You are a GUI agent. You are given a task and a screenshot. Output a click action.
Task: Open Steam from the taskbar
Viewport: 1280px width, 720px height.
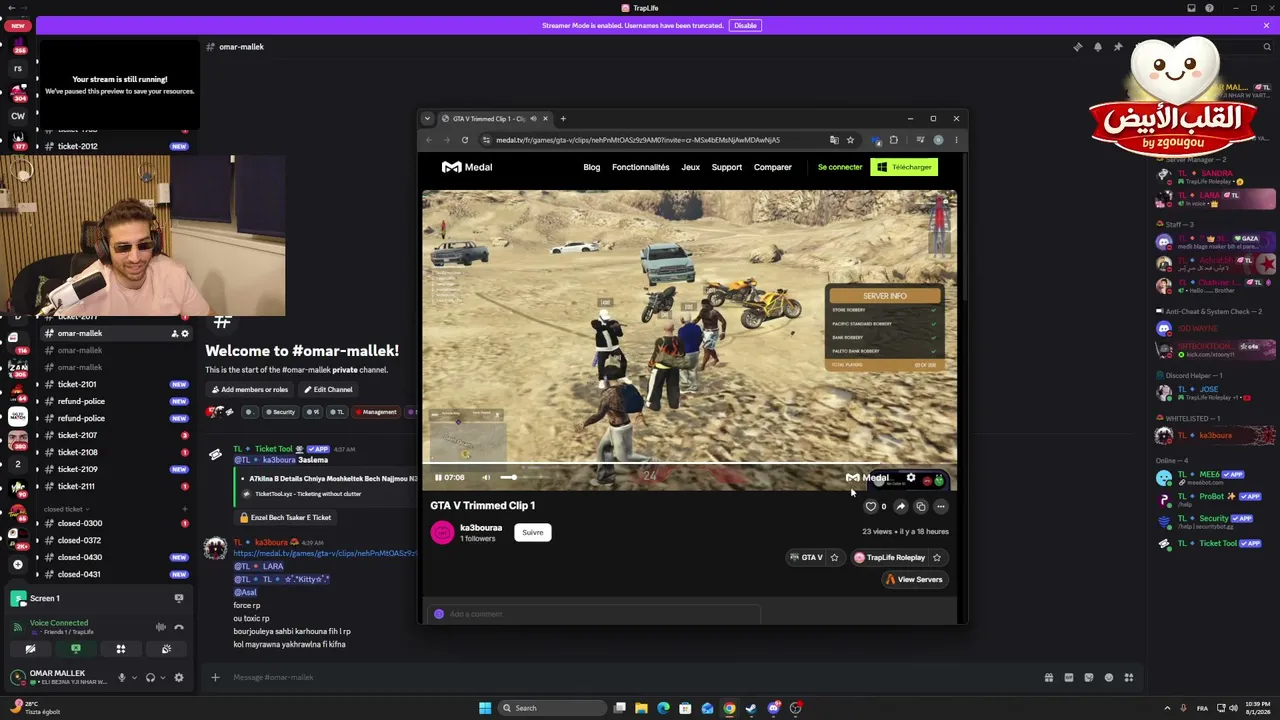[751, 708]
